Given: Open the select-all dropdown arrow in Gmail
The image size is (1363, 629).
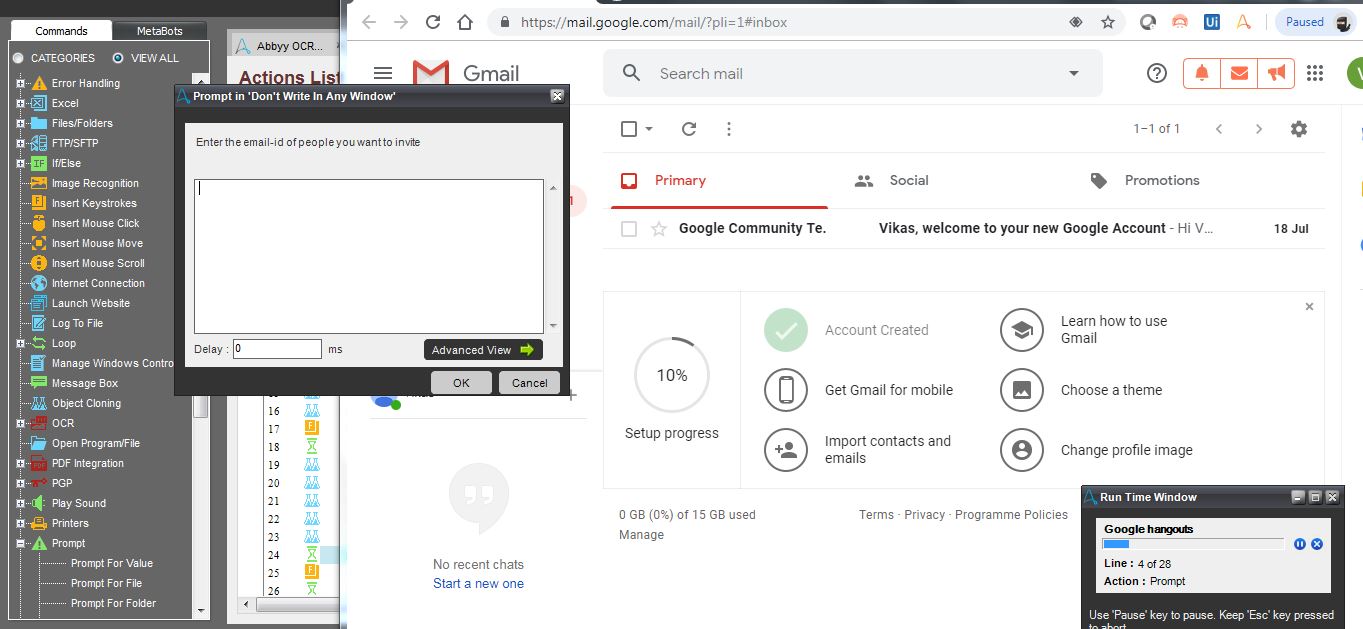Looking at the screenshot, I should click(x=649, y=129).
